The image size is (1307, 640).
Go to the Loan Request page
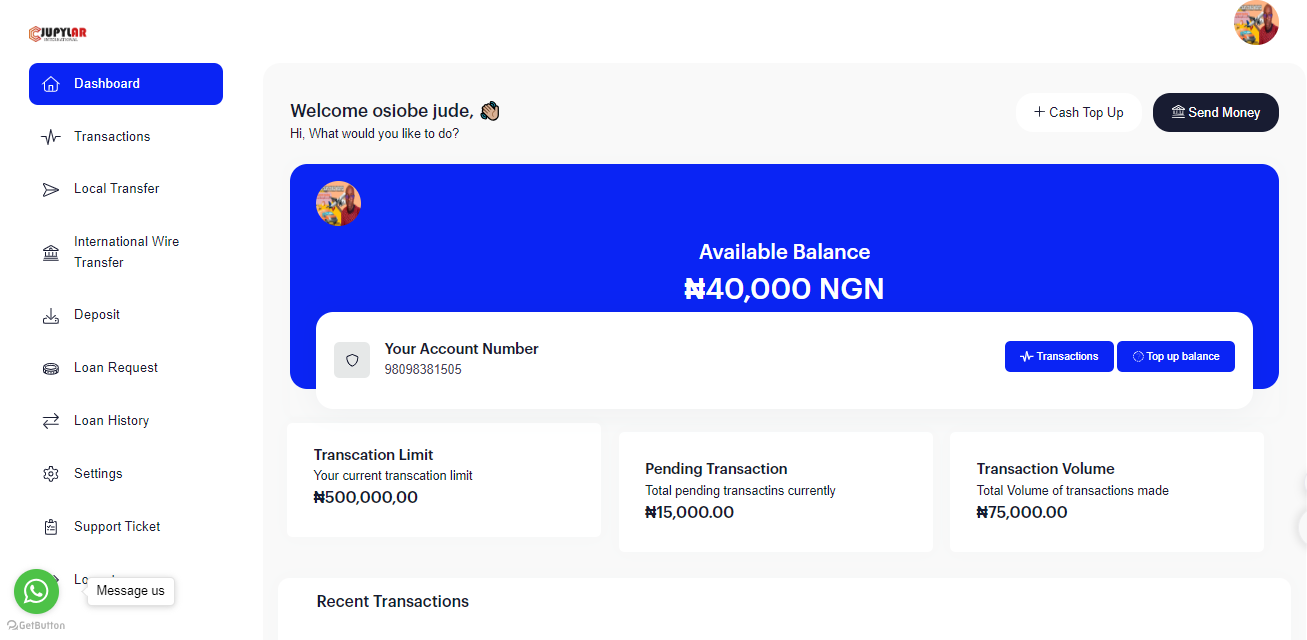pyautogui.click(x=116, y=368)
